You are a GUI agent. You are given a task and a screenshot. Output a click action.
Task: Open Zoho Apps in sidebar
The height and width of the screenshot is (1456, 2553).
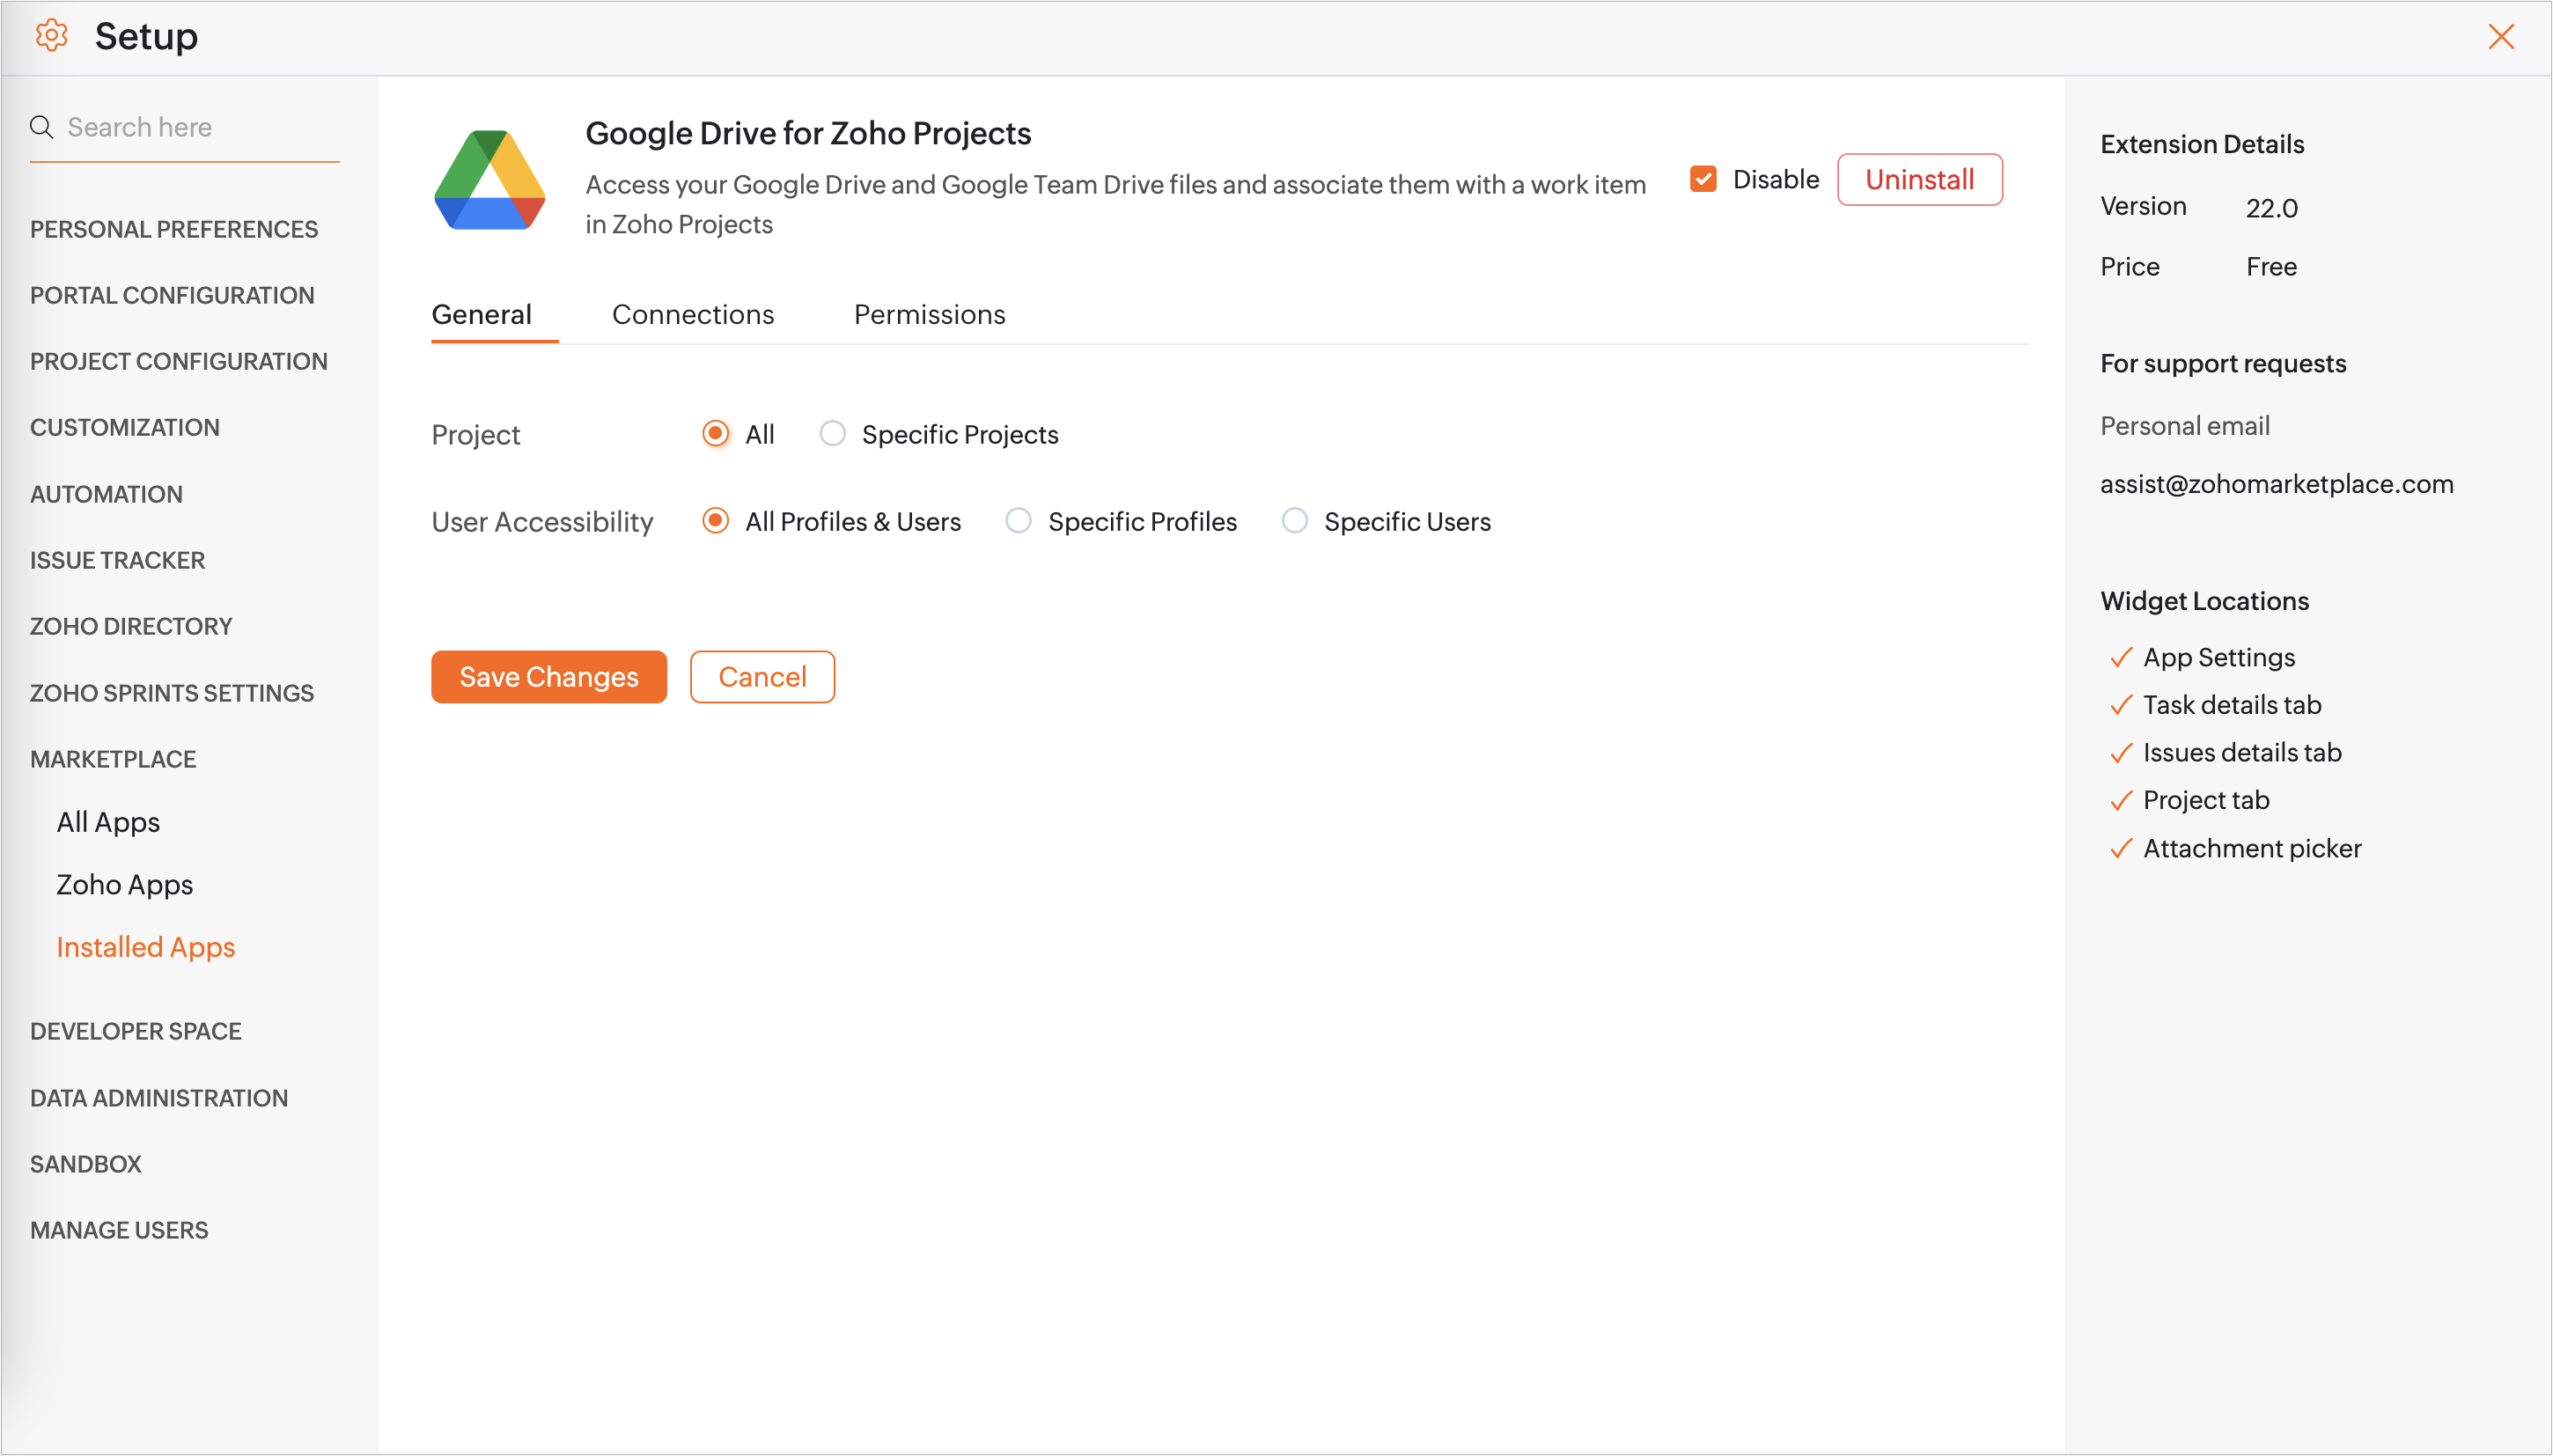124,884
